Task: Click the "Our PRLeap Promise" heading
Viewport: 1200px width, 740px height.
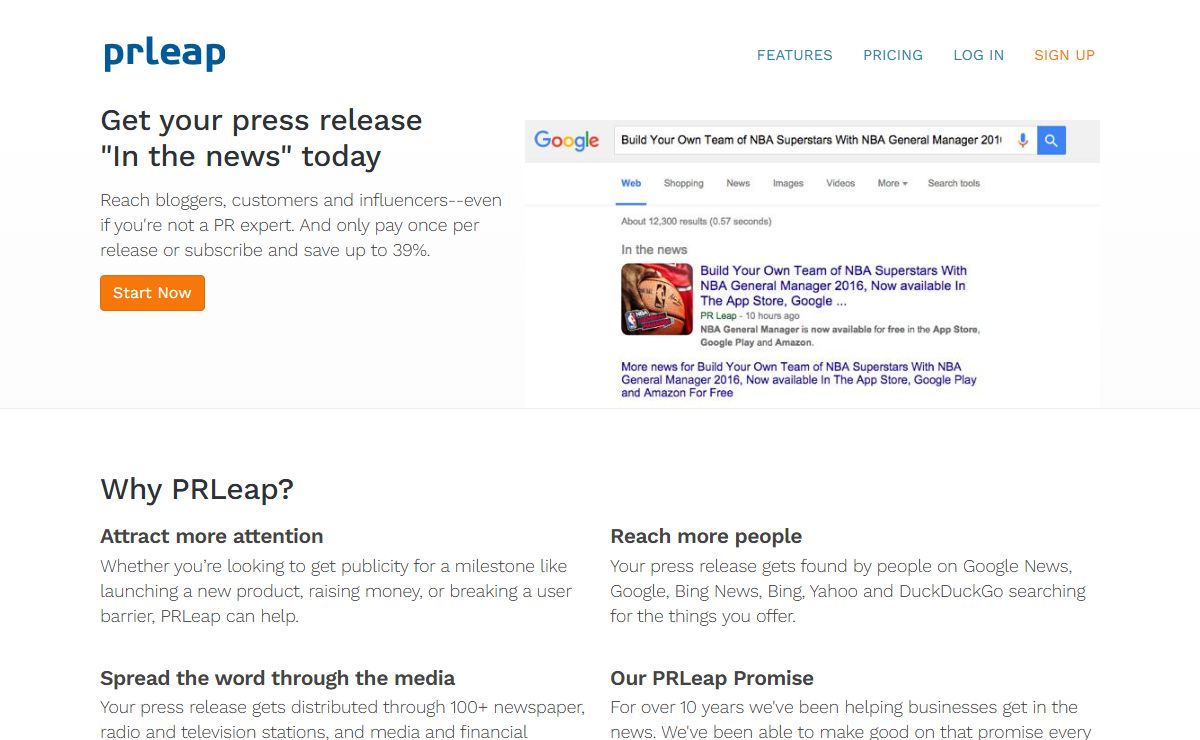Action: 712,678
